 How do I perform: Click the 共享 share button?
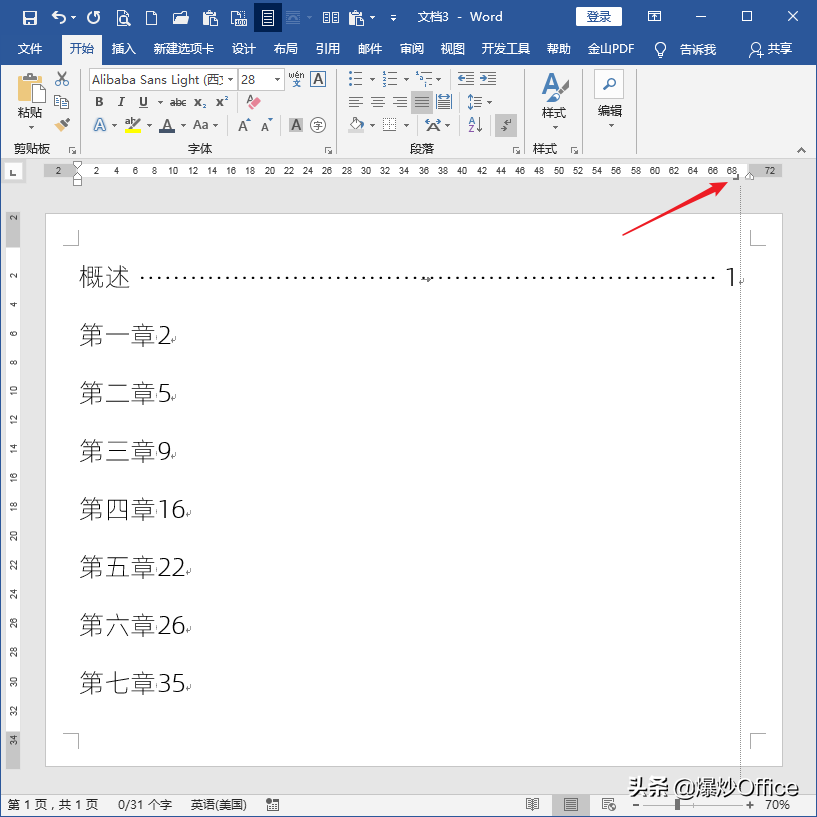point(771,49)
